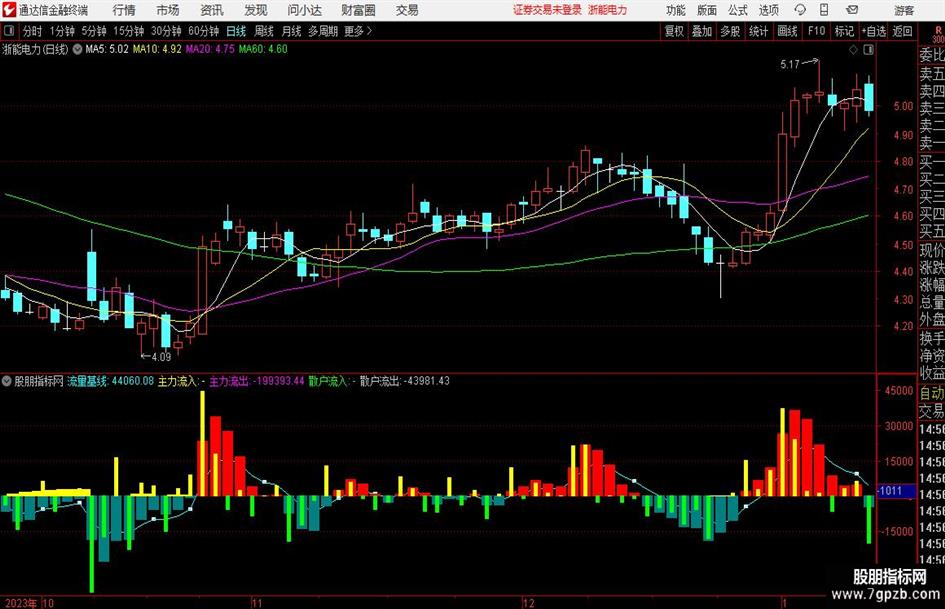Image resolution: width=945 pixels, height=609 pixels.
Task: Click the 主力流出: -199393.44 value
Action: [257, 381]
